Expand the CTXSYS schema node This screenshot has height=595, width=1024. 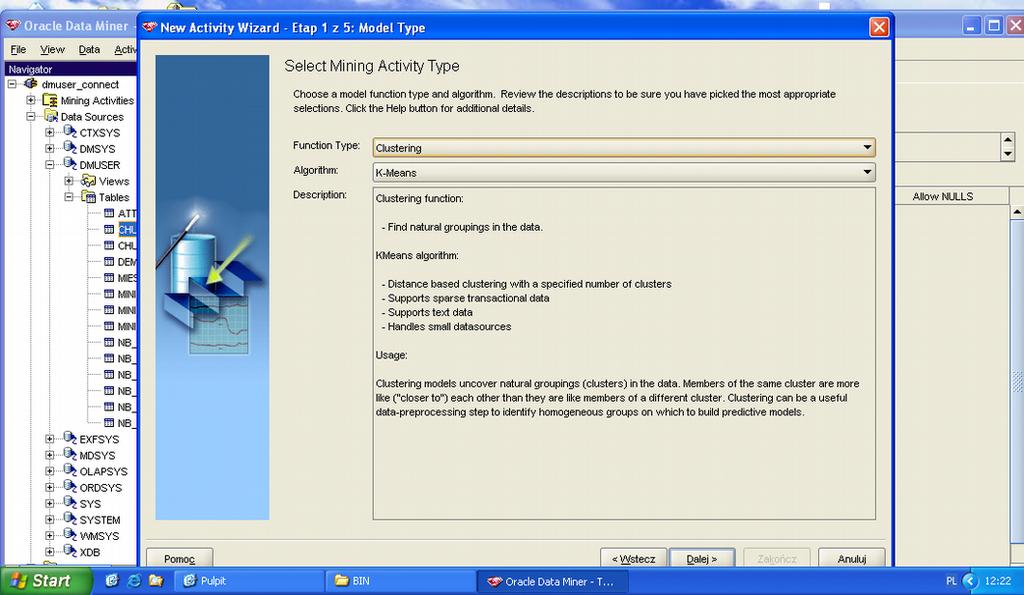tap(50, 133)
